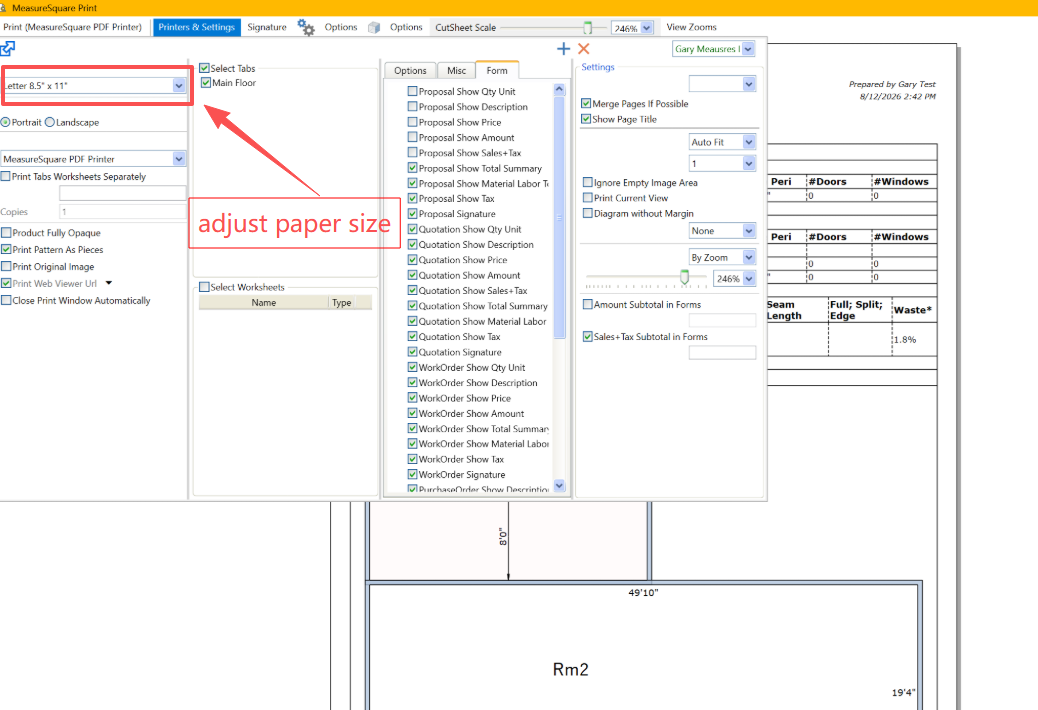1038x710 pixels.
Task: Click View Zooms button
Action: 691,27
